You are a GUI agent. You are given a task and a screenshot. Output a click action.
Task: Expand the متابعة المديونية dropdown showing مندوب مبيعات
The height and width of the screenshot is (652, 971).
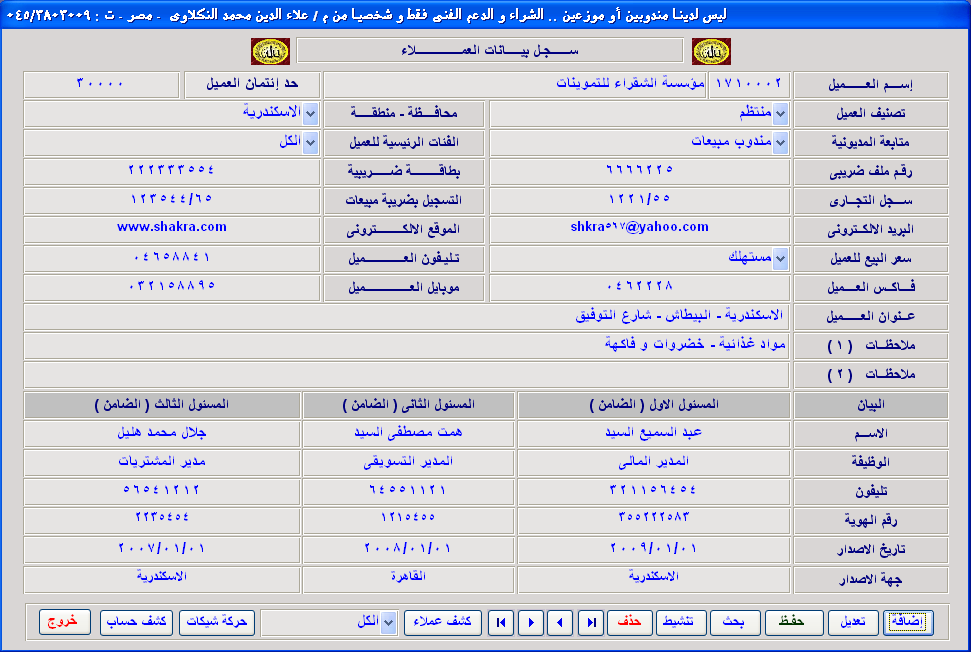pos(780,143)
